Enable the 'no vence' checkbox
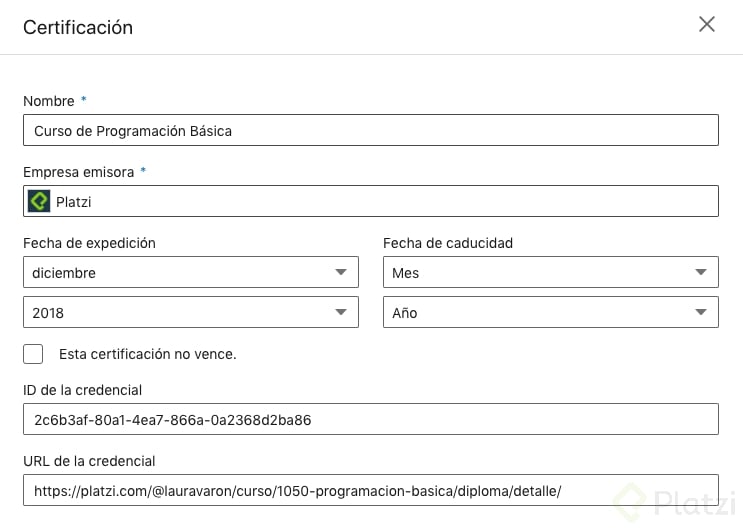The height and width of the screenshot is (529, 743). click(33, 354)
